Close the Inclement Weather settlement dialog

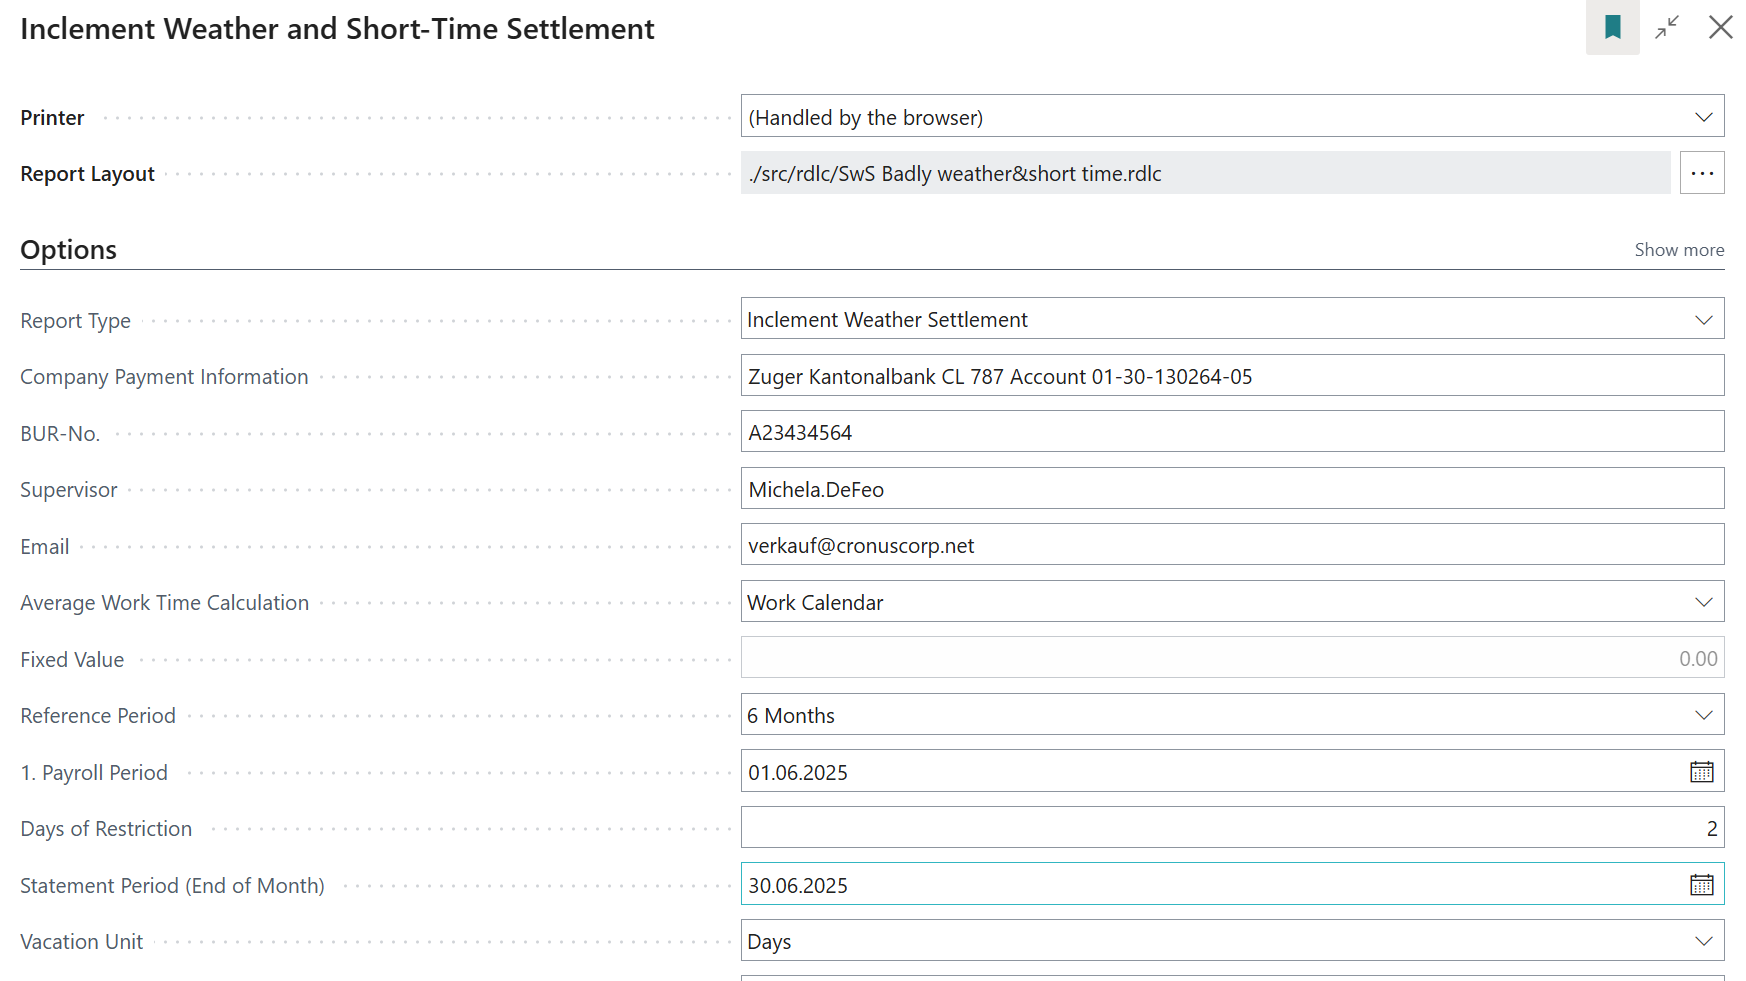pyautogui.click(x=1720, y=28)
